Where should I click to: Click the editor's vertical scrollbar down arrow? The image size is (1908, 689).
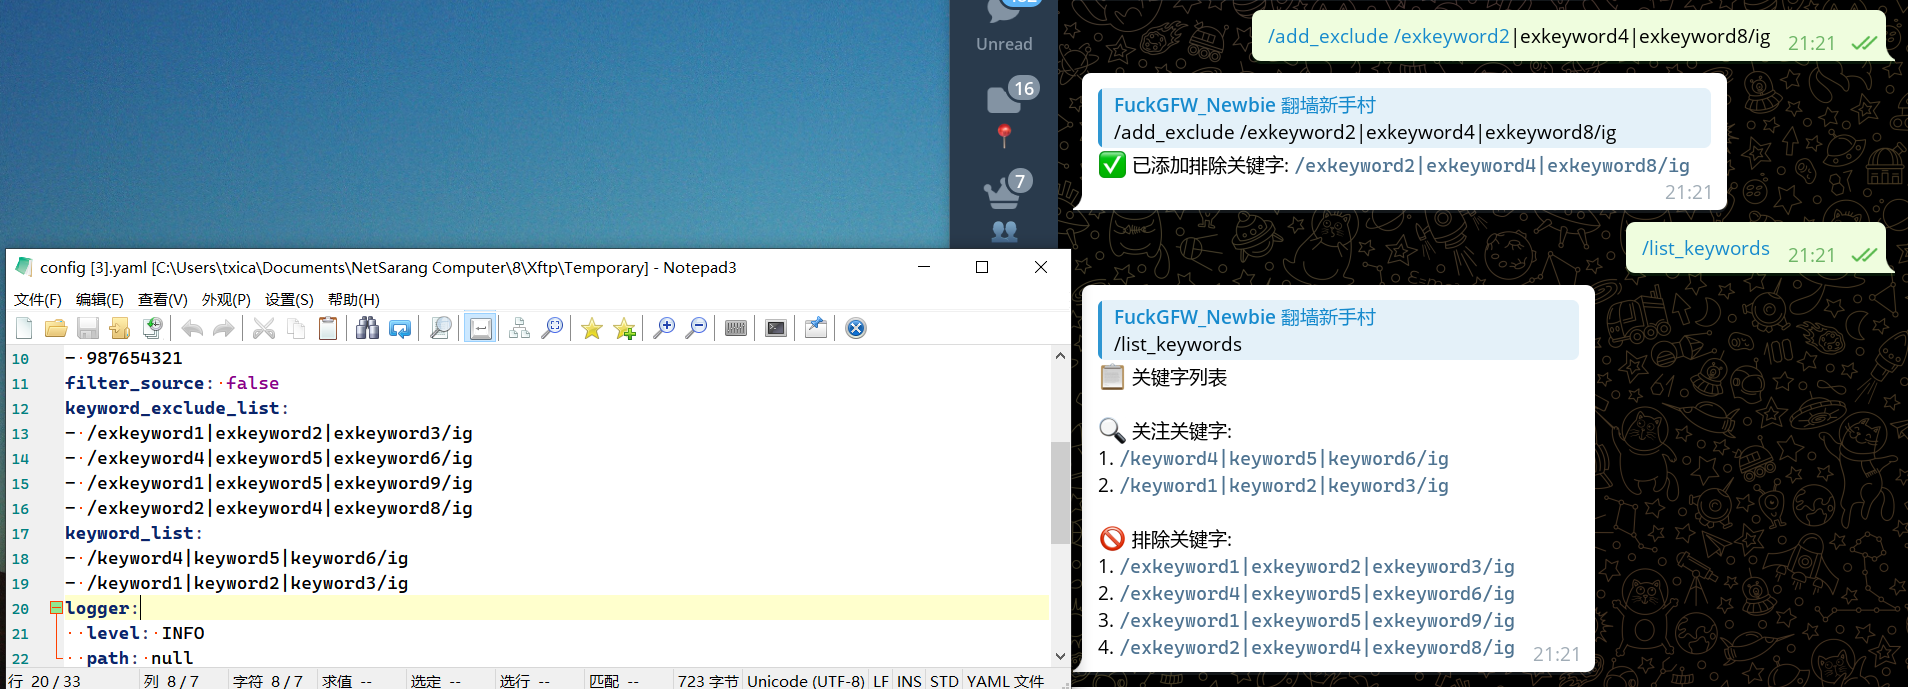pos(1060,657)
